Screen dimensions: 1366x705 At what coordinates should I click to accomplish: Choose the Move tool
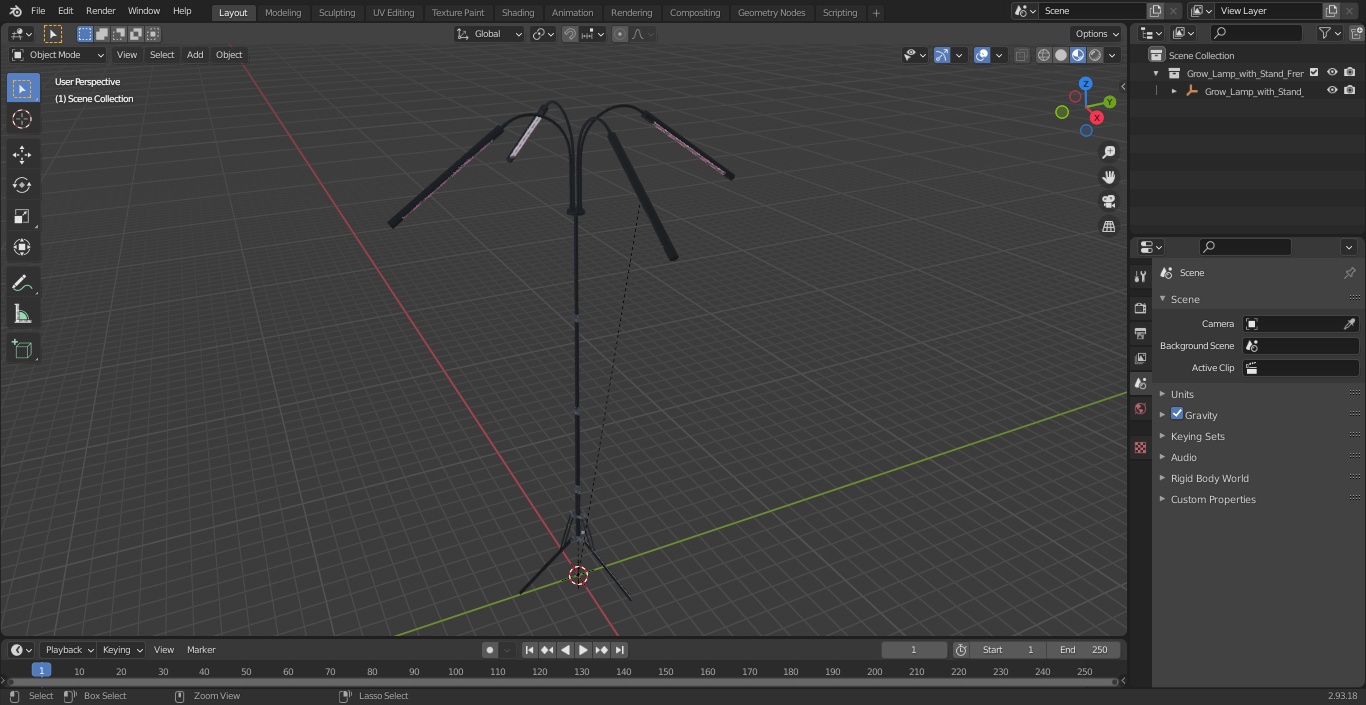[22, 154]
